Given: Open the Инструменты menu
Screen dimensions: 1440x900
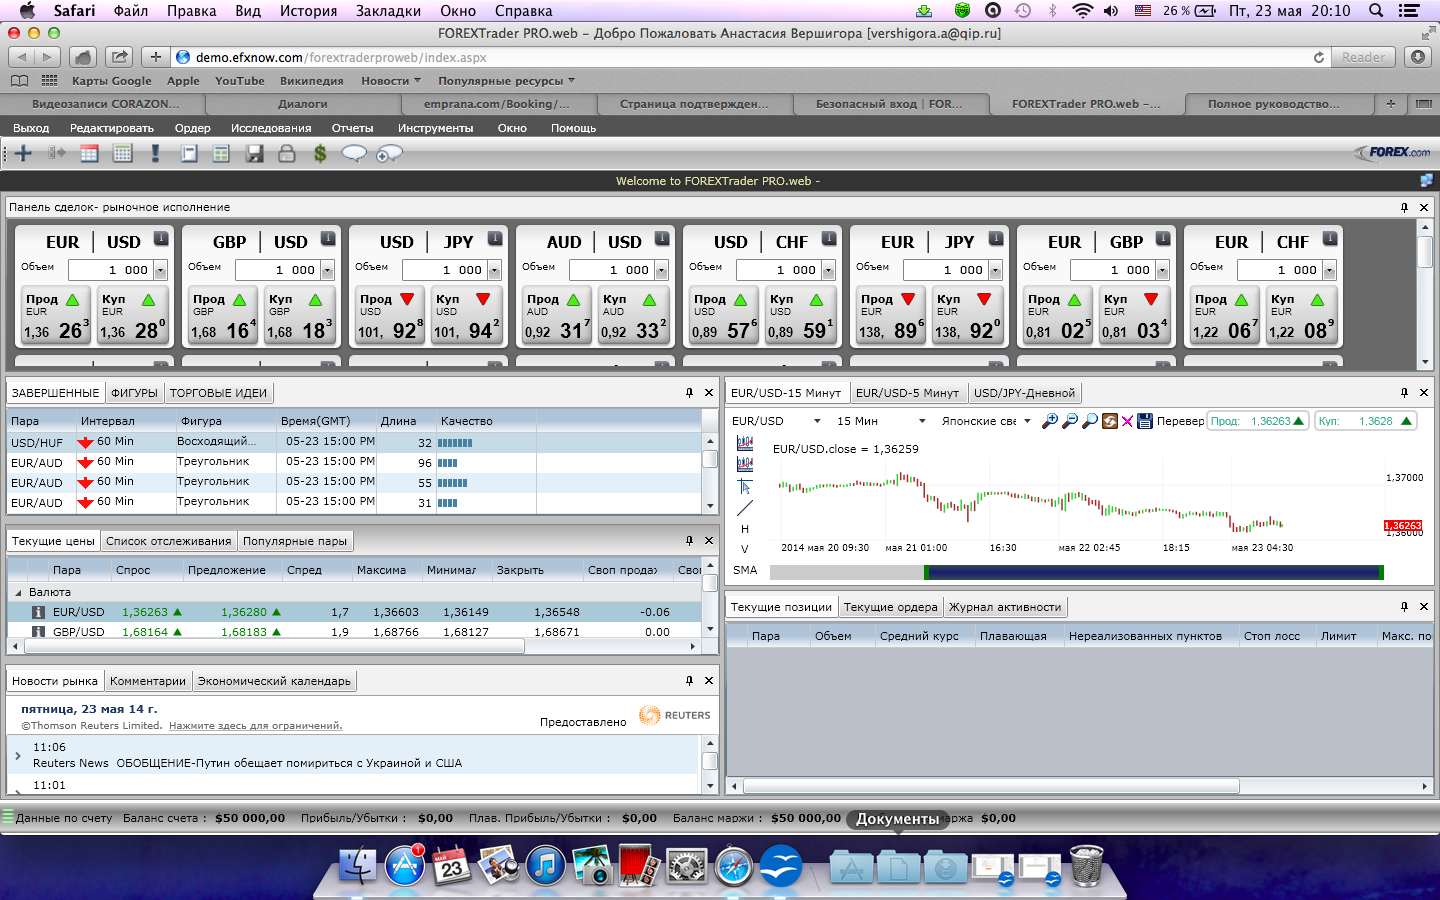Looking at the screenshot, I should (x=435, y=128).
